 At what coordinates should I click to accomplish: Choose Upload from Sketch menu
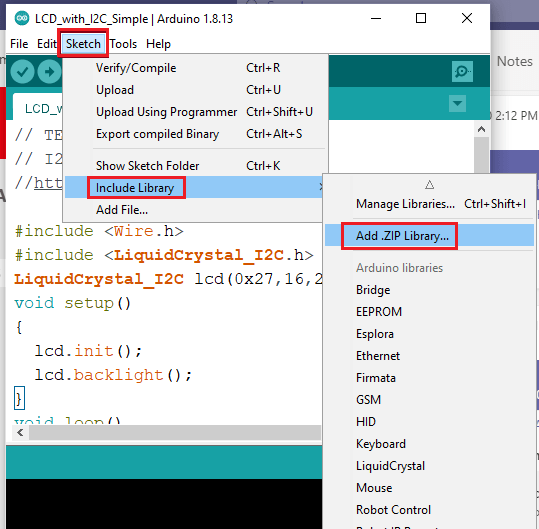(195, 90)
